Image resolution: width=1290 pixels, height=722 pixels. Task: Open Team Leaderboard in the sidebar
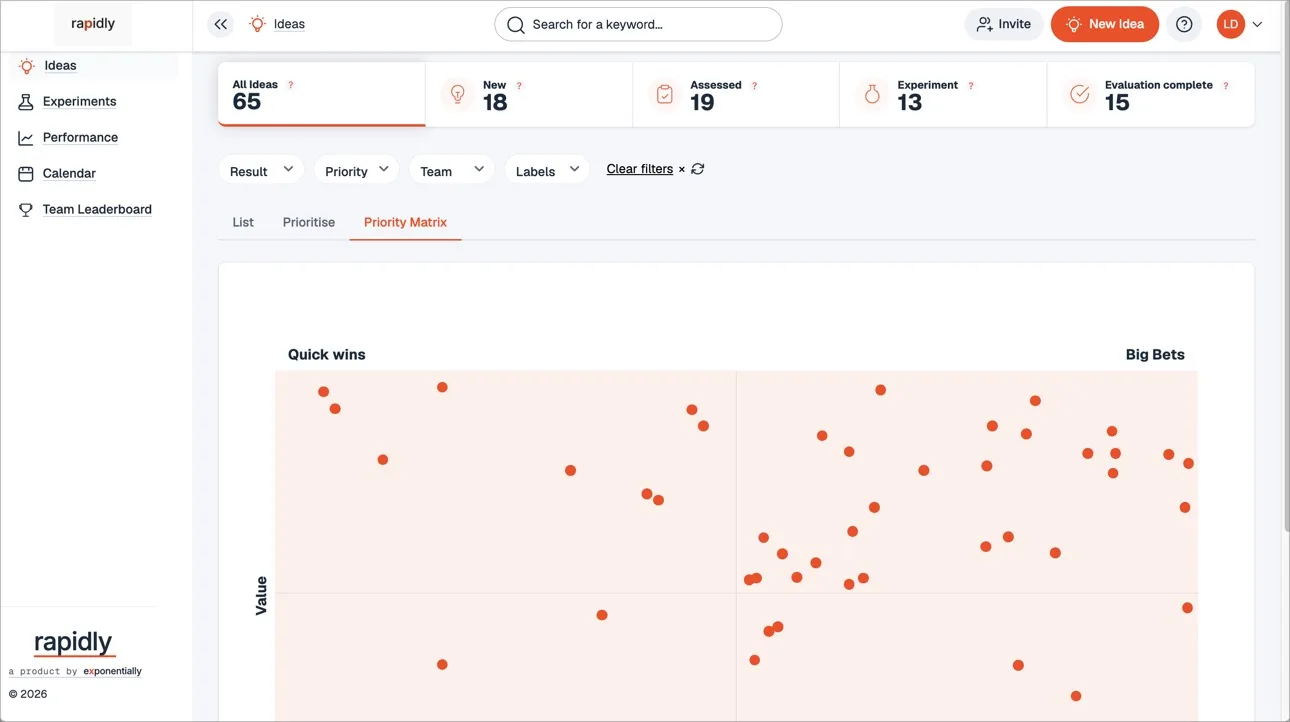tap(97, 210)
